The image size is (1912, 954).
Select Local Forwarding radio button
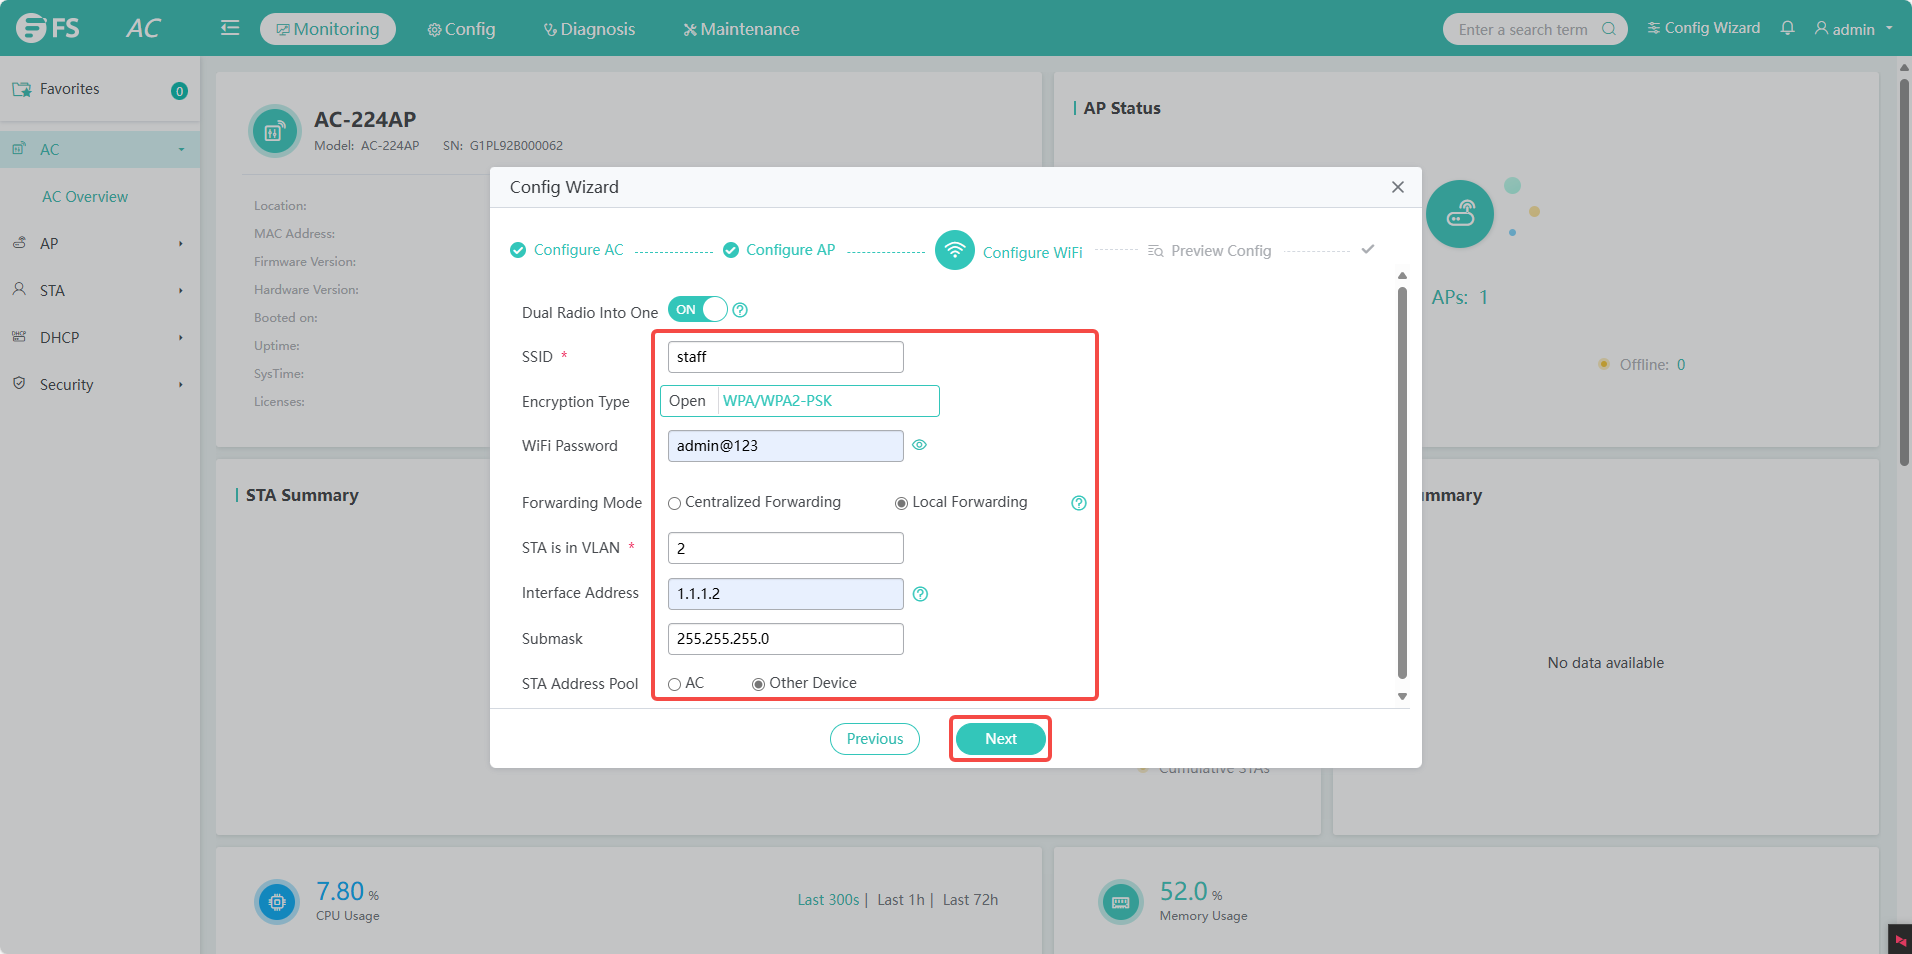coord(901,503)
